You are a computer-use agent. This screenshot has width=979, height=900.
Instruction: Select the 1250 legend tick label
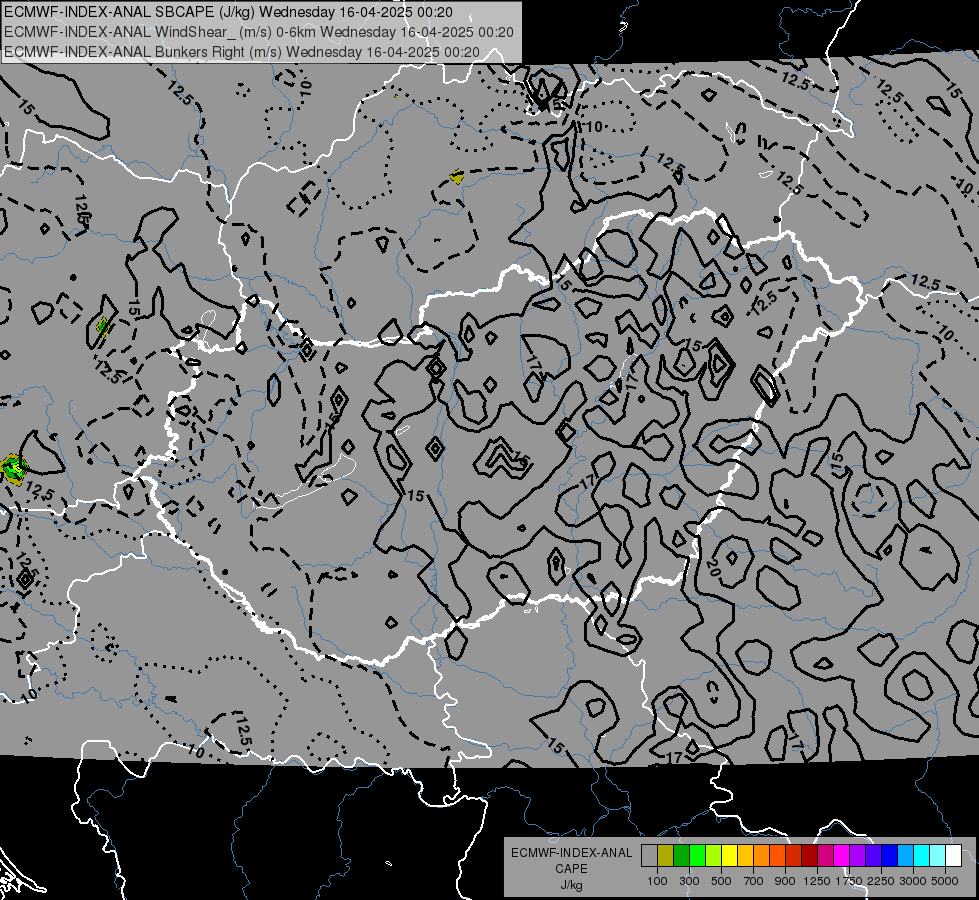(x=817, y=881)
